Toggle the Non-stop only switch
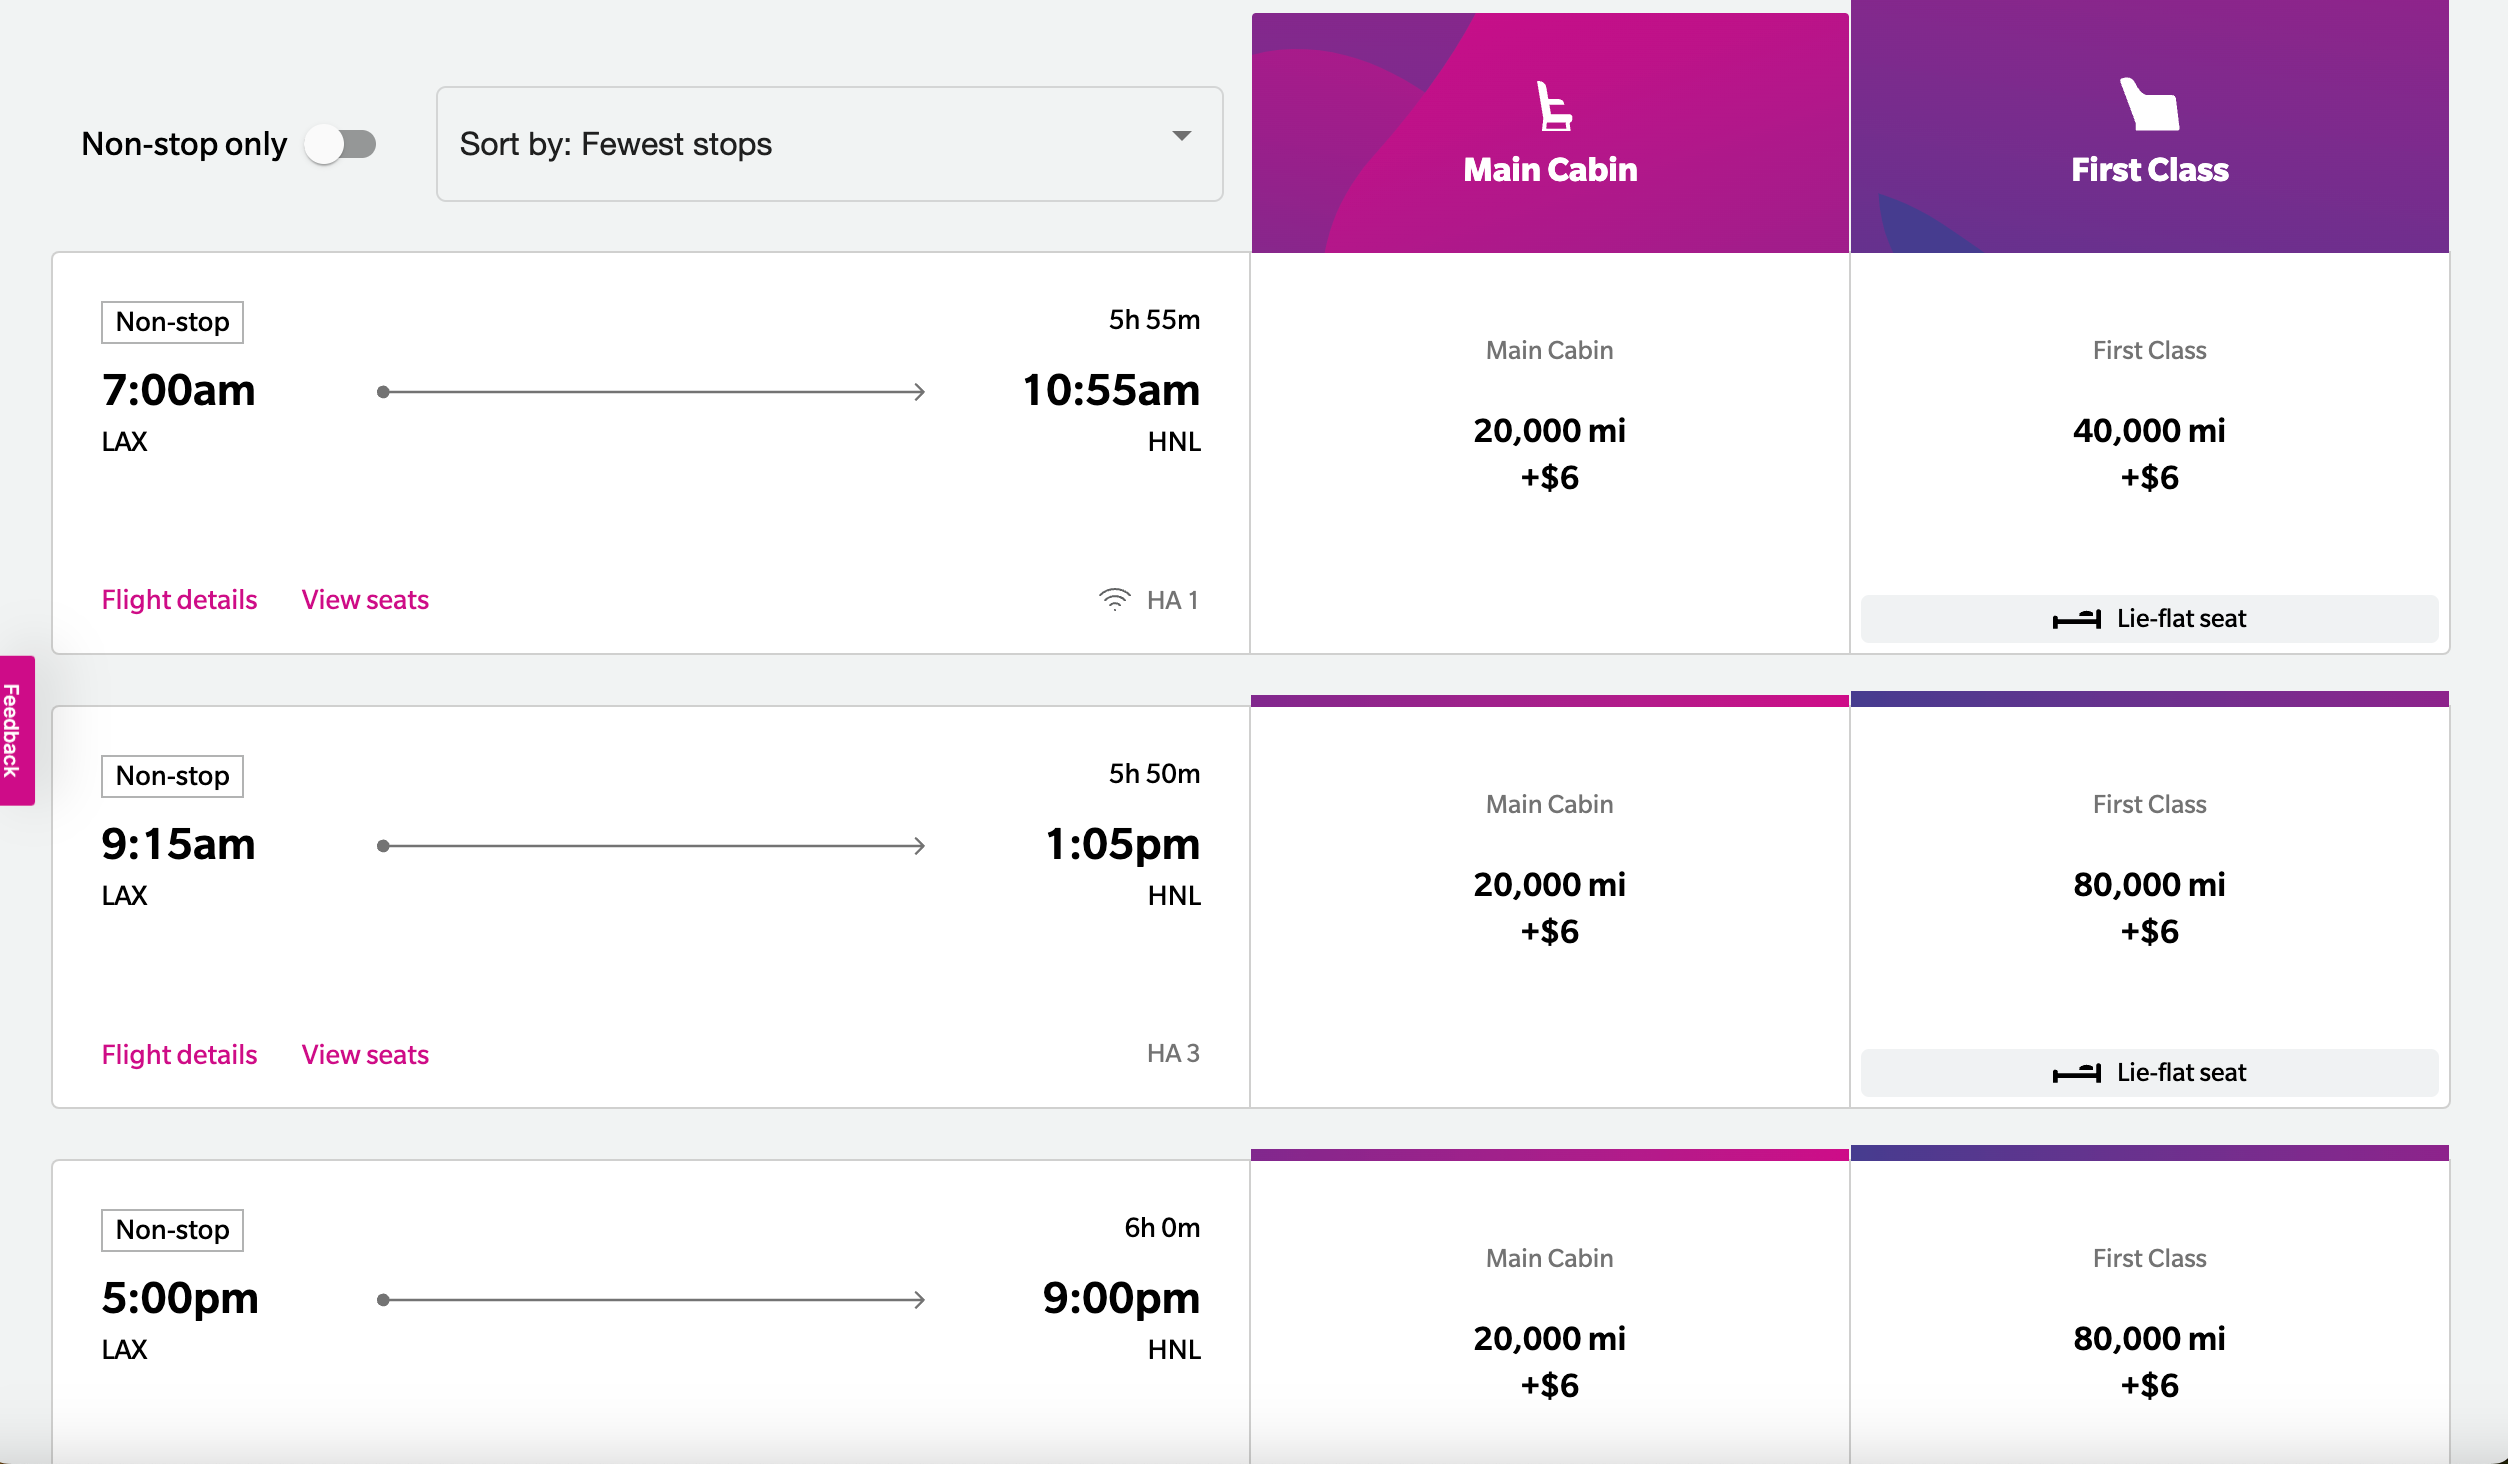This screenshot has height=1464, width=2508. [341, 144]
